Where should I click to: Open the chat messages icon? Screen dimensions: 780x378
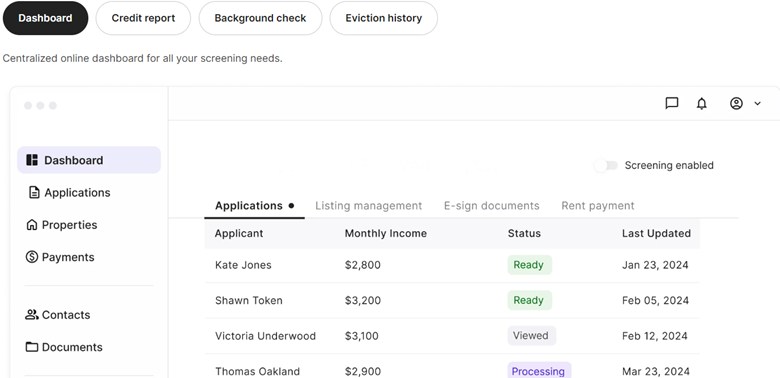[x=672, y=103]
